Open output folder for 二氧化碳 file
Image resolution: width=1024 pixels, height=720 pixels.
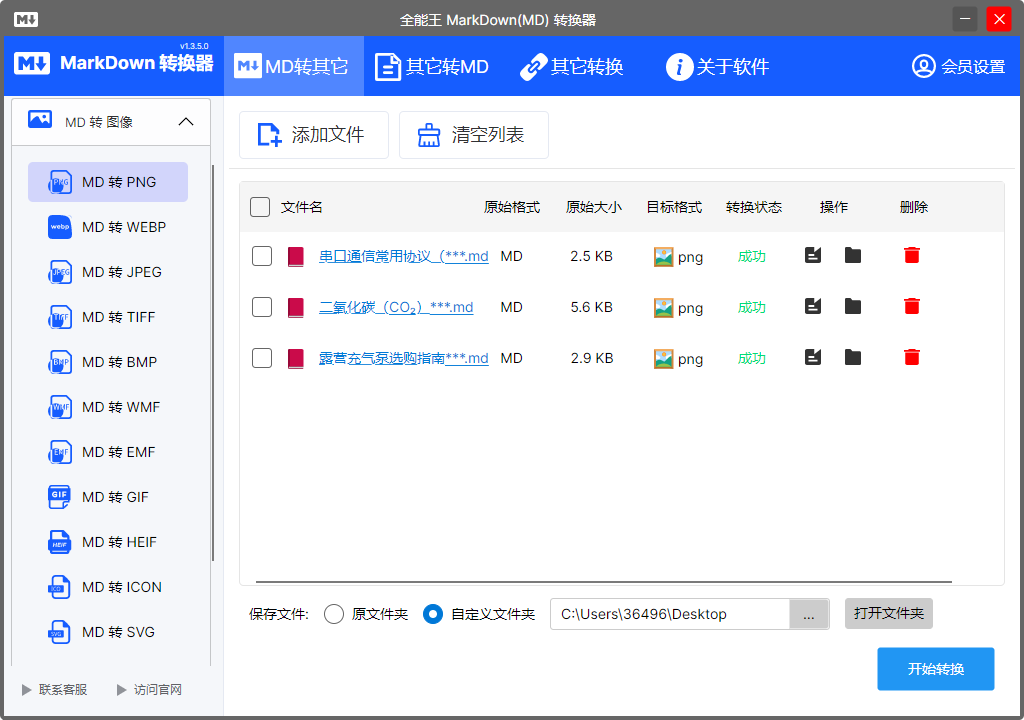[x=853, y=306]
